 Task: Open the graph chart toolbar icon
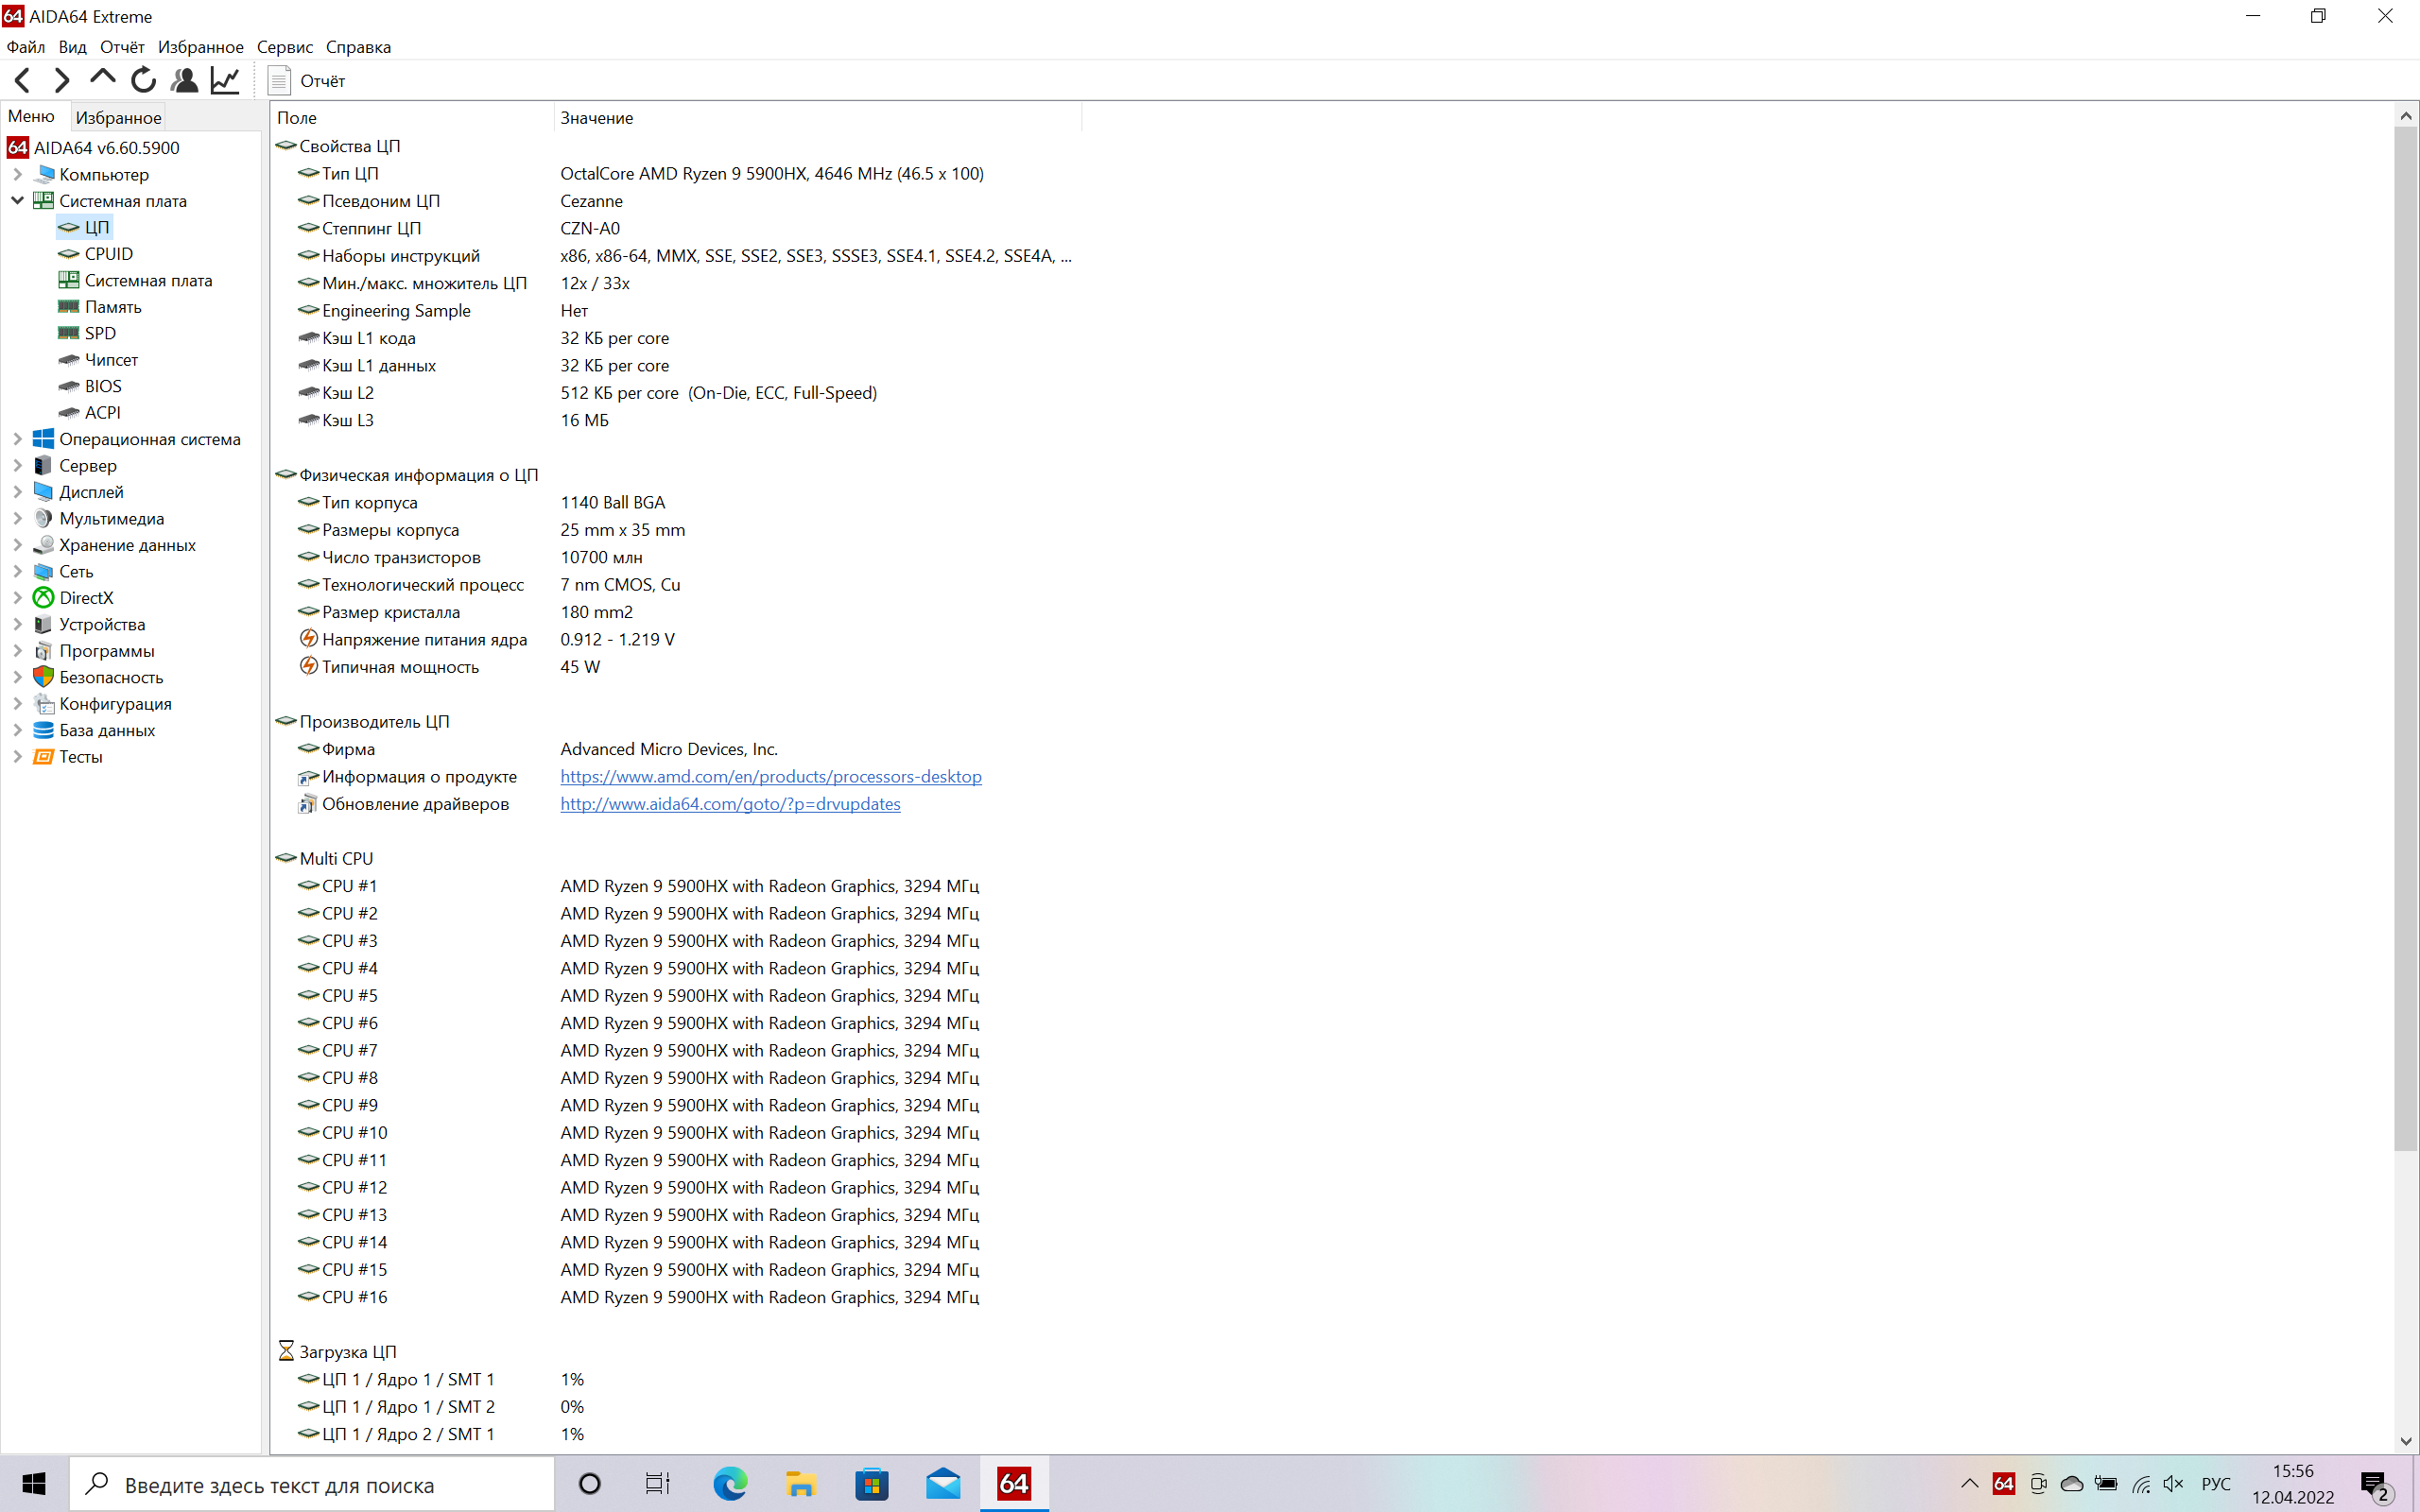(225, 80)
